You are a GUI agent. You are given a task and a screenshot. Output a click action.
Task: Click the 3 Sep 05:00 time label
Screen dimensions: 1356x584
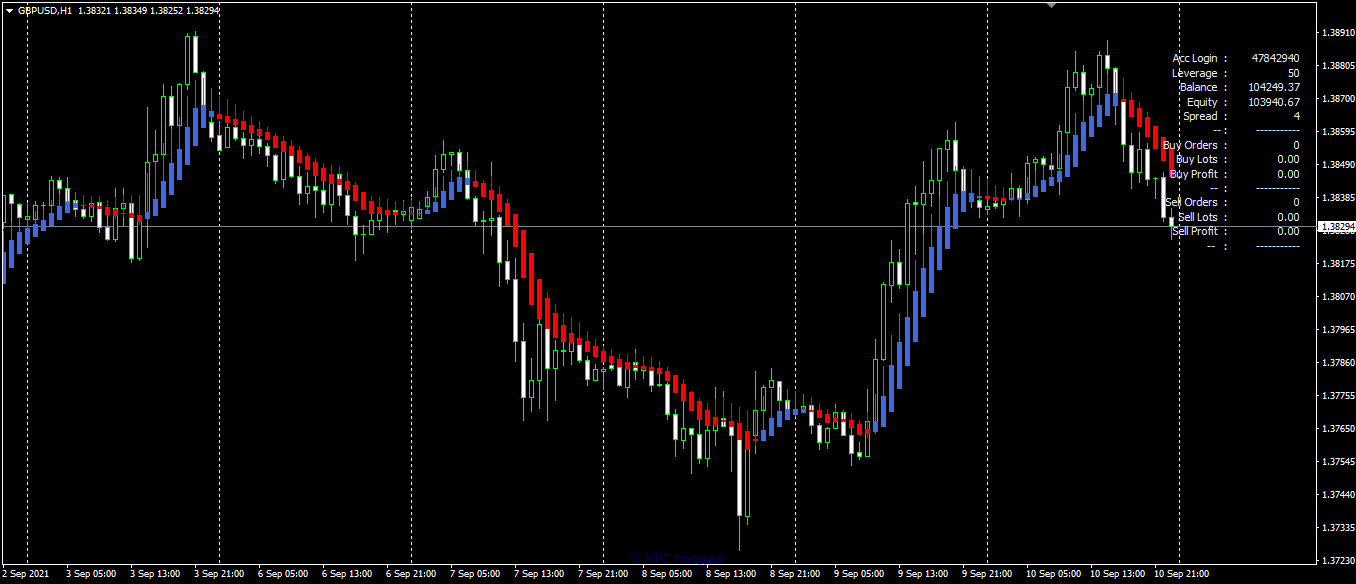(x=90, y=575)
